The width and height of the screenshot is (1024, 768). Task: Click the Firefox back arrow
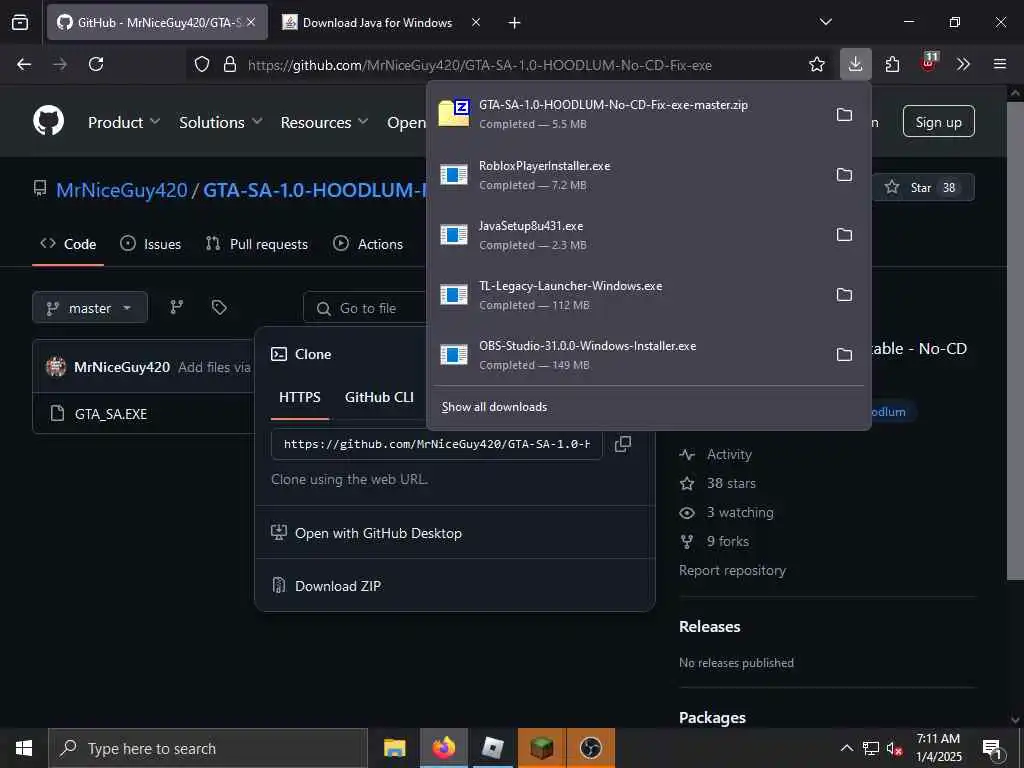[x=24, y=64]
